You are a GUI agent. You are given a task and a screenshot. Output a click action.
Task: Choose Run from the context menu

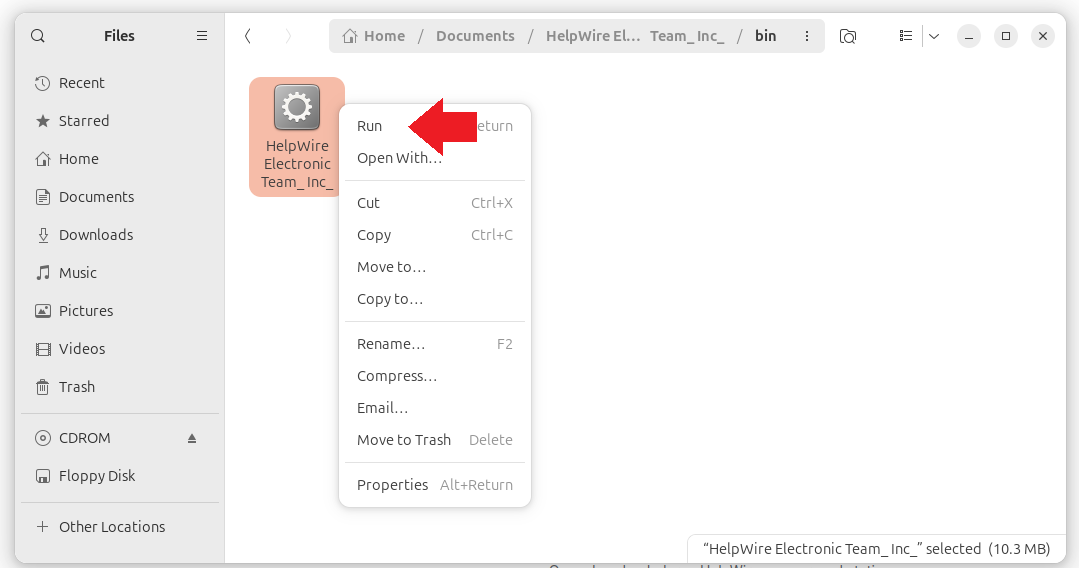click(x=435, y=126)
